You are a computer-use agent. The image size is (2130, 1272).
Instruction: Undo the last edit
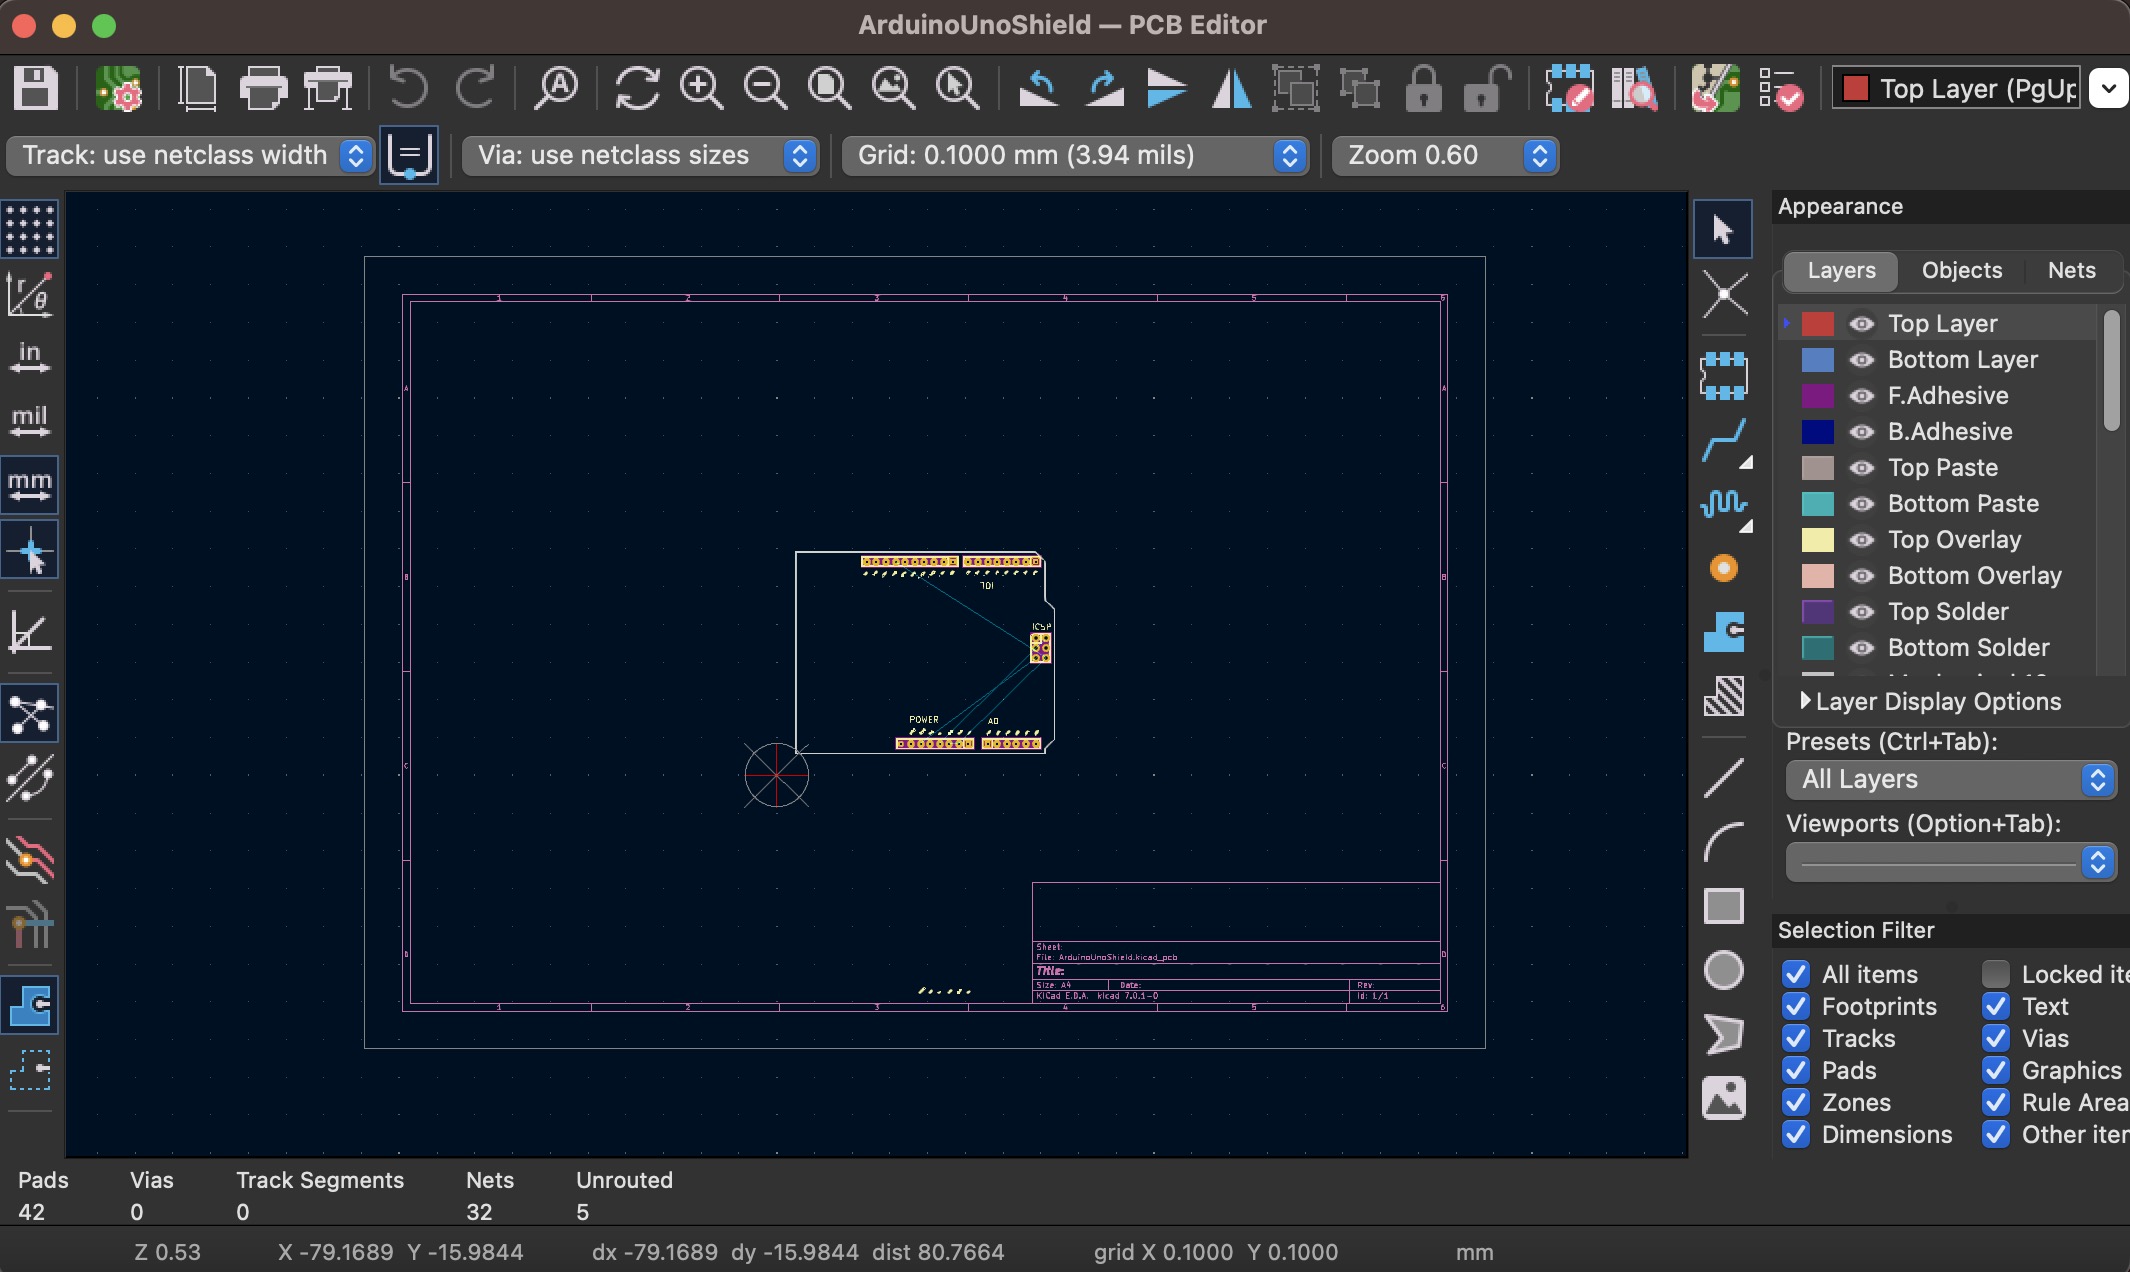coord(408,89)
